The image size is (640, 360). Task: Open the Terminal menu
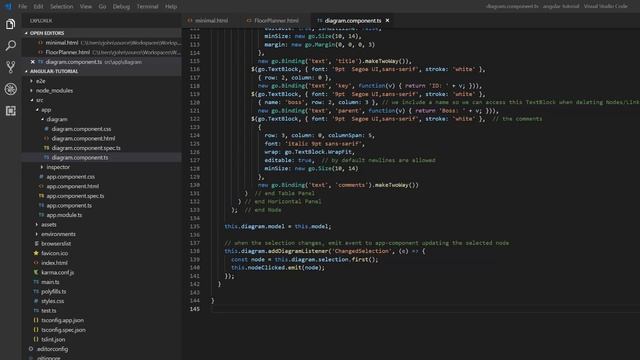147,7
